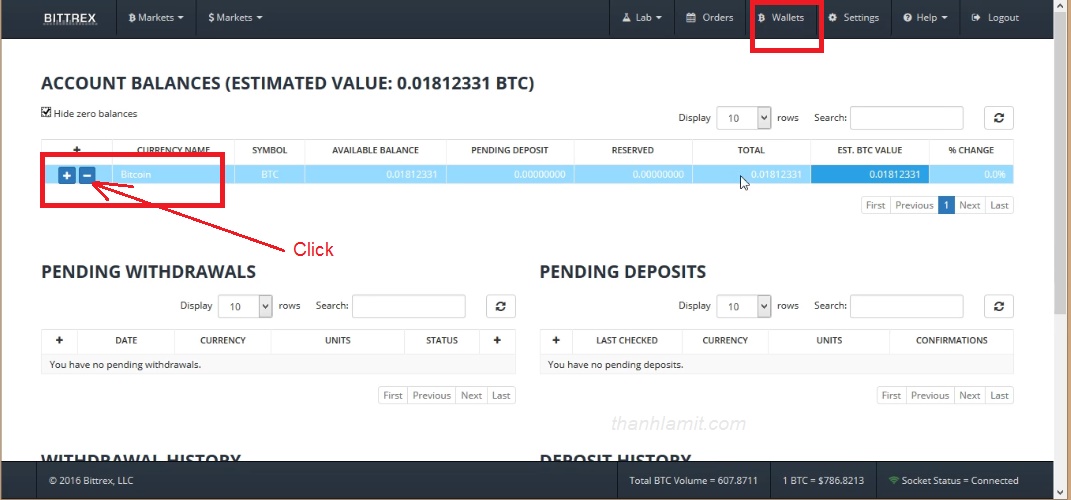Click the BTC symbol cell
This screenshot has width=1071, height=500.
coord(270,175)
